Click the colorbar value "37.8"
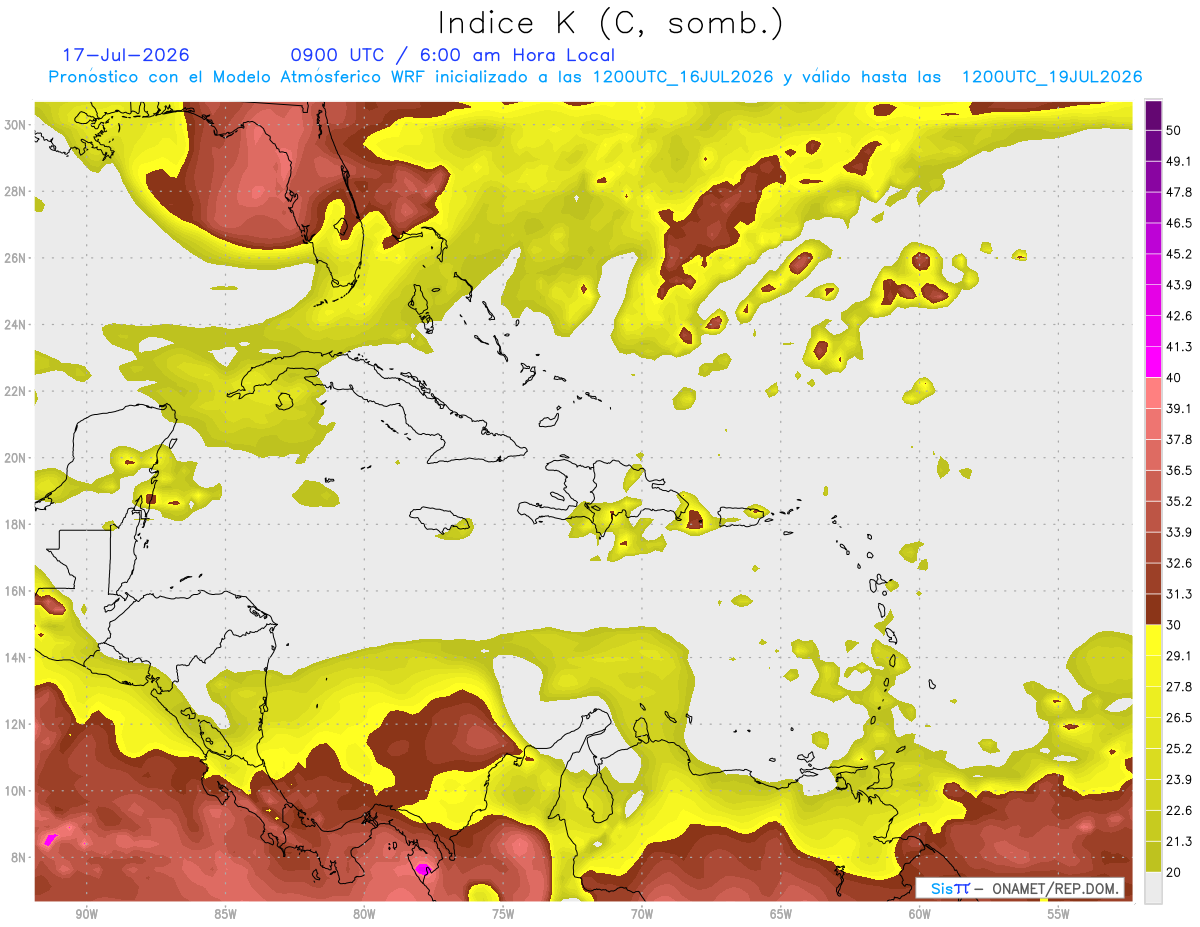 (1179, 440)
